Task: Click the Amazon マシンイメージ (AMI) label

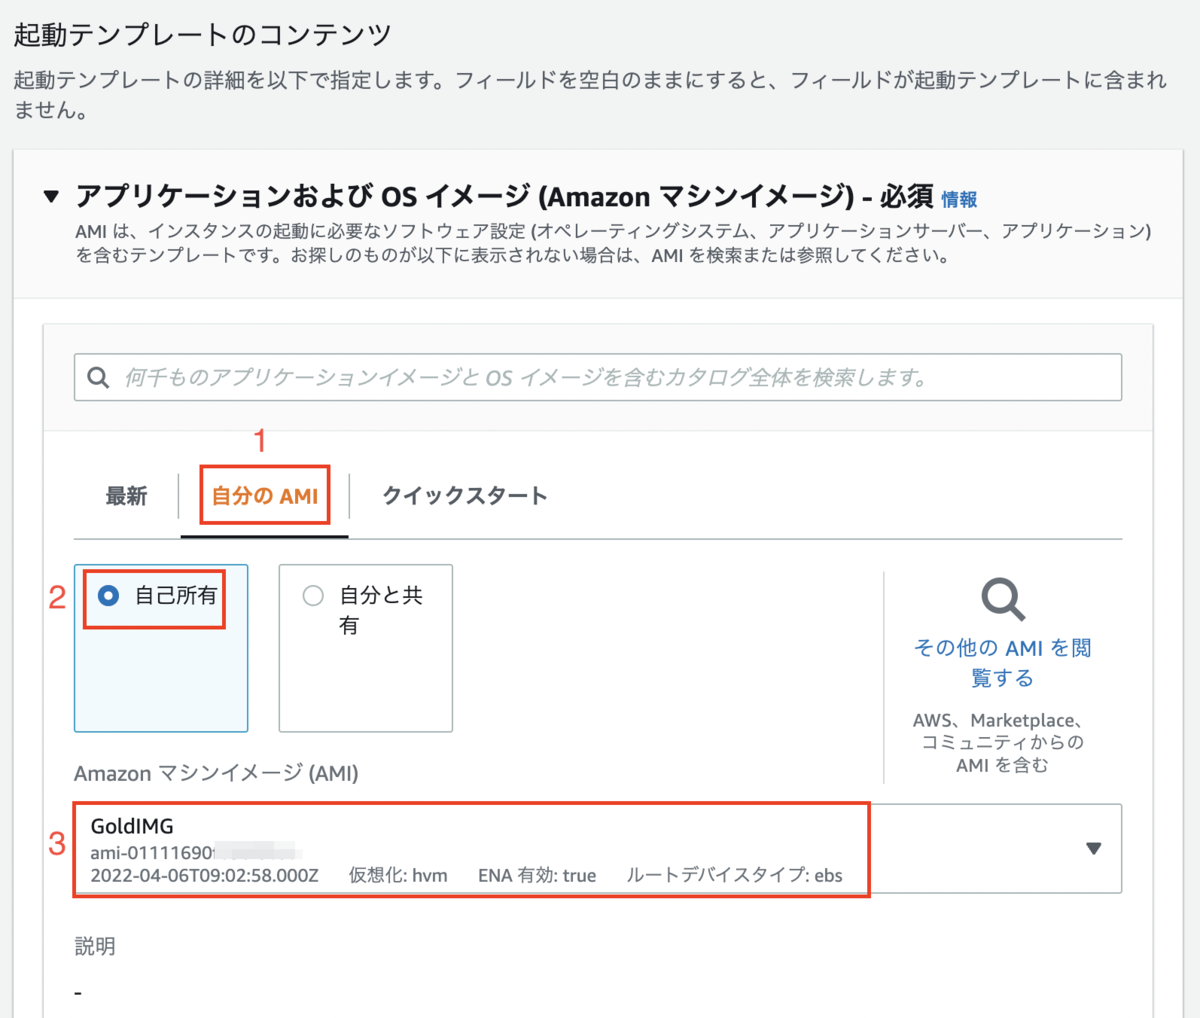Action: click(x=216, y=773)
